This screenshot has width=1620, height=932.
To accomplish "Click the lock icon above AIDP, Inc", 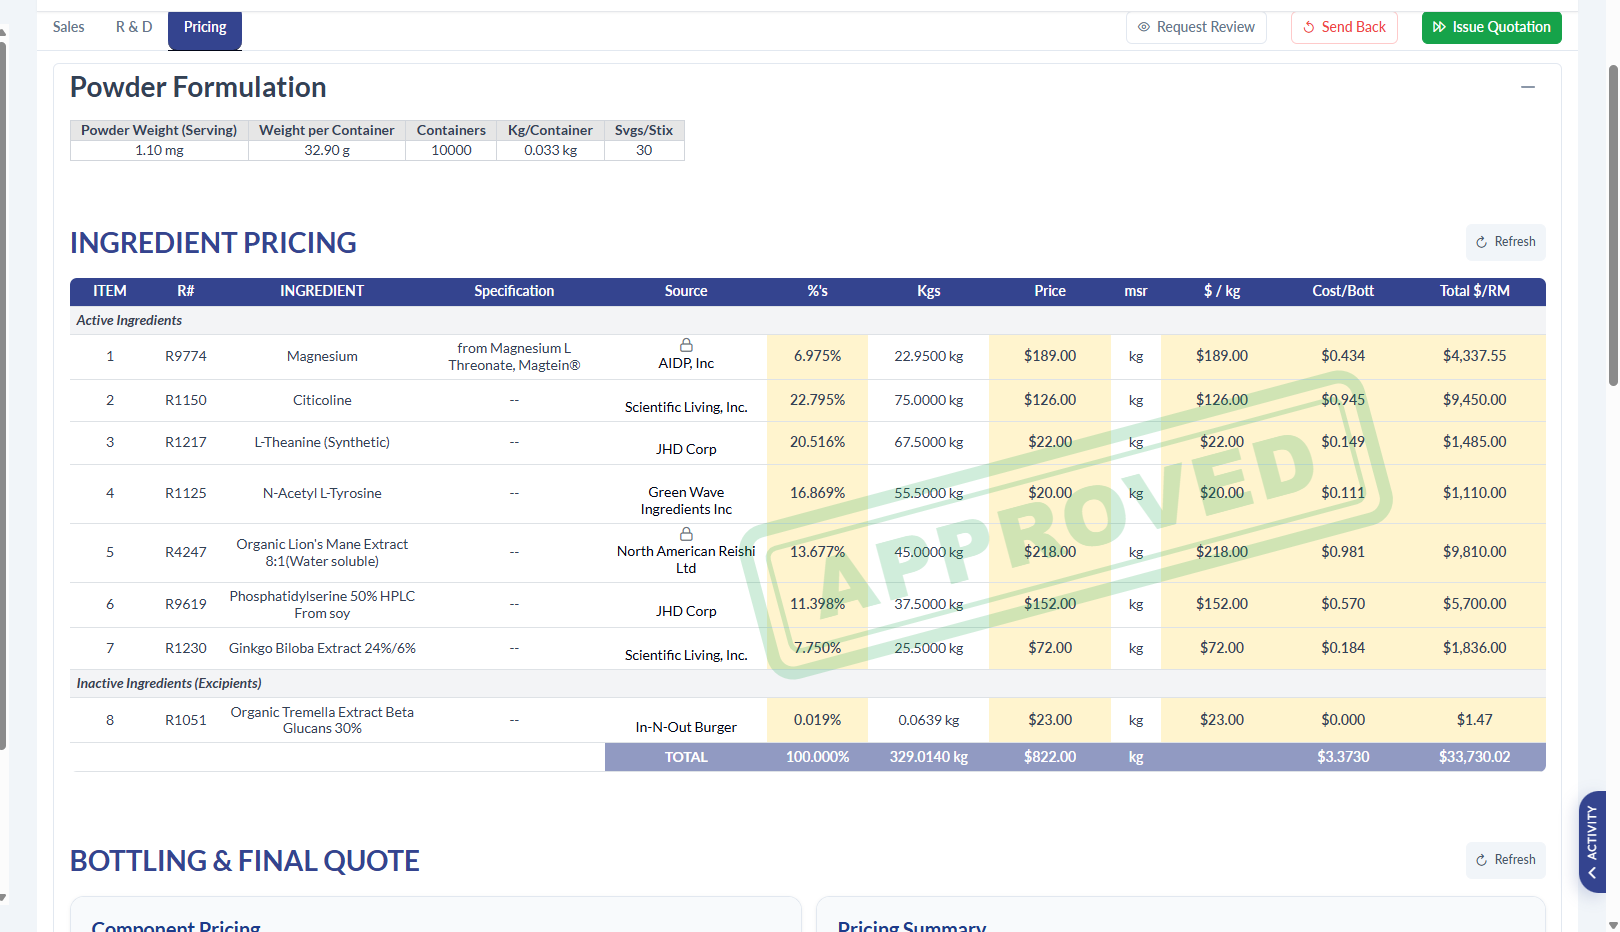I will [x=686, y=345].
